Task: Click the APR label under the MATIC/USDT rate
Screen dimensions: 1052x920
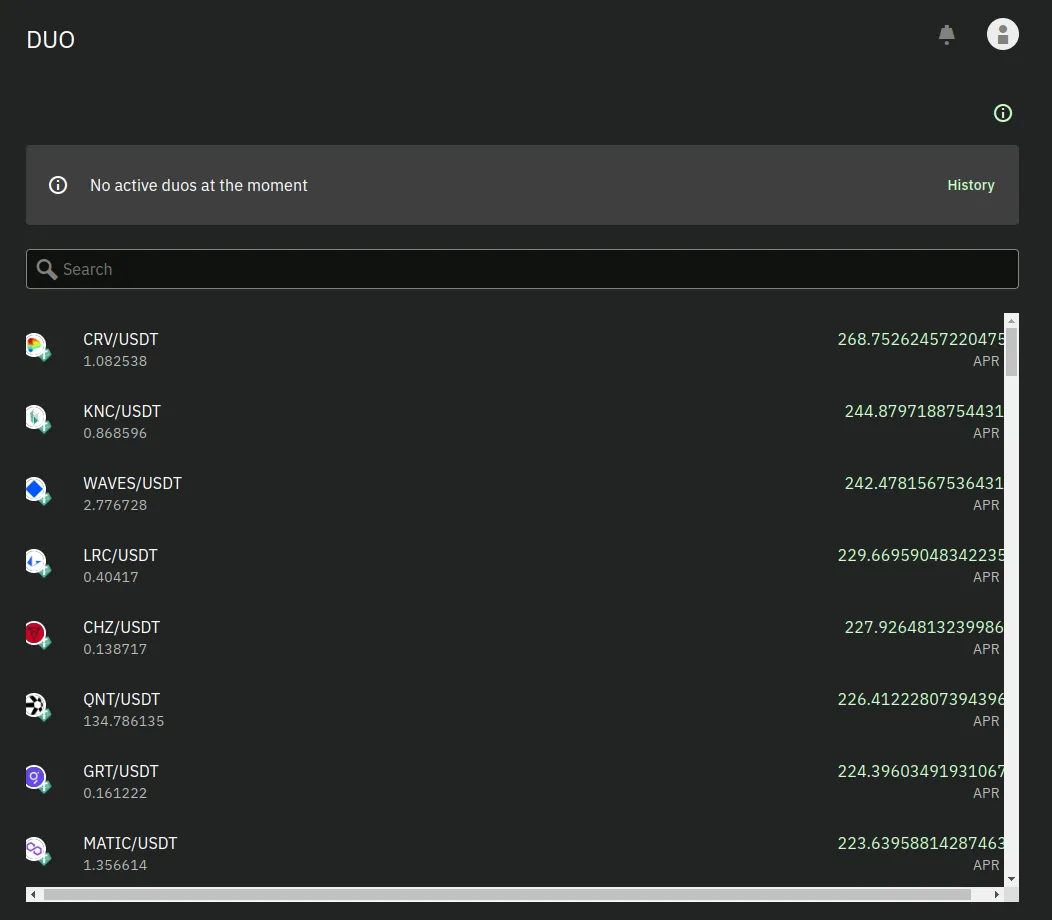Action: 986,865
